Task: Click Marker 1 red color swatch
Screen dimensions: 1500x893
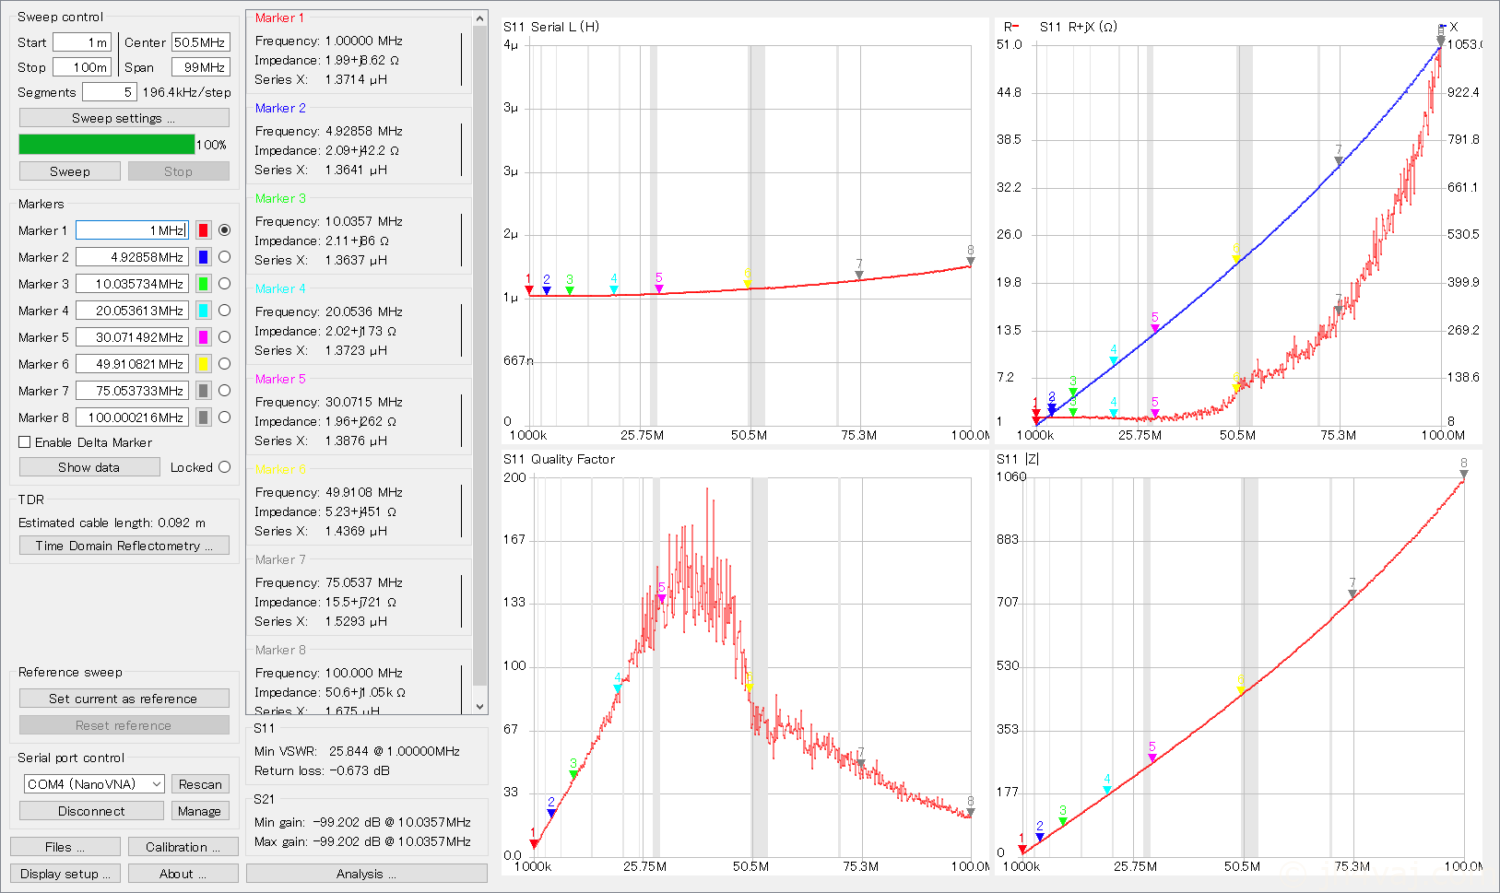Action: pos(203,230)
